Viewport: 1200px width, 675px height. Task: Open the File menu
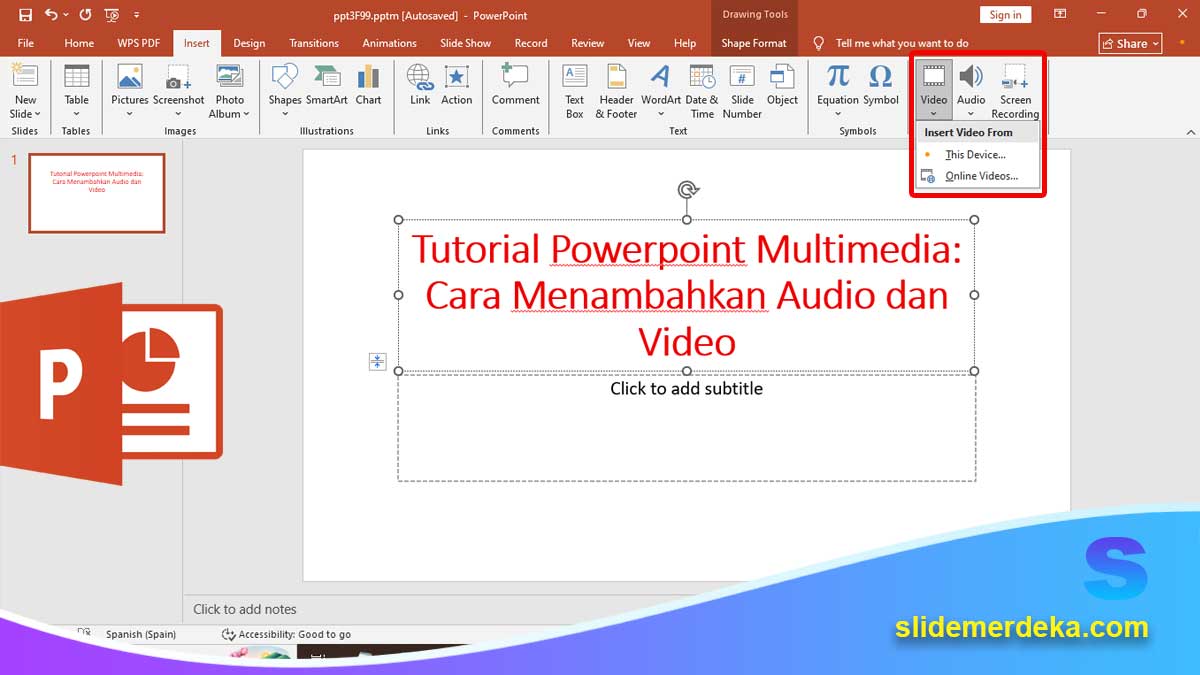tap(26, 43)
